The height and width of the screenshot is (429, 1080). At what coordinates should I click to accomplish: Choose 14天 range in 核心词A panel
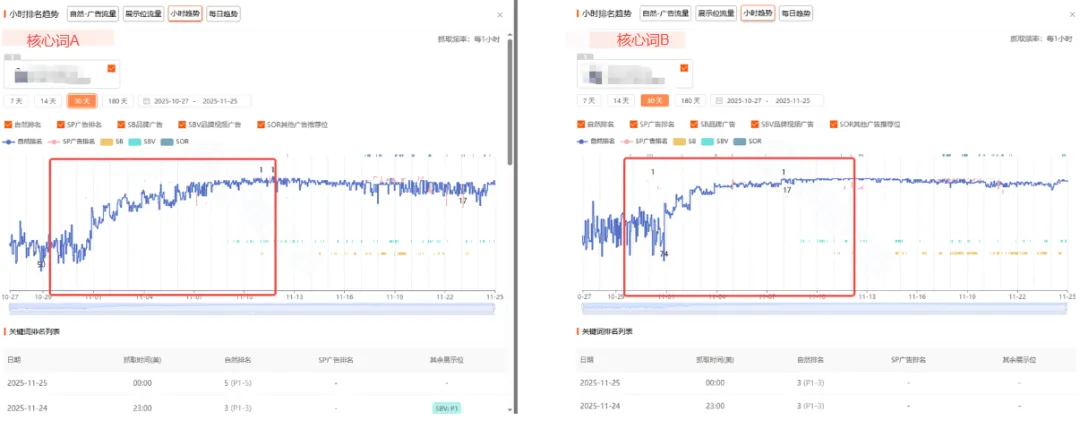pos(48,101)
